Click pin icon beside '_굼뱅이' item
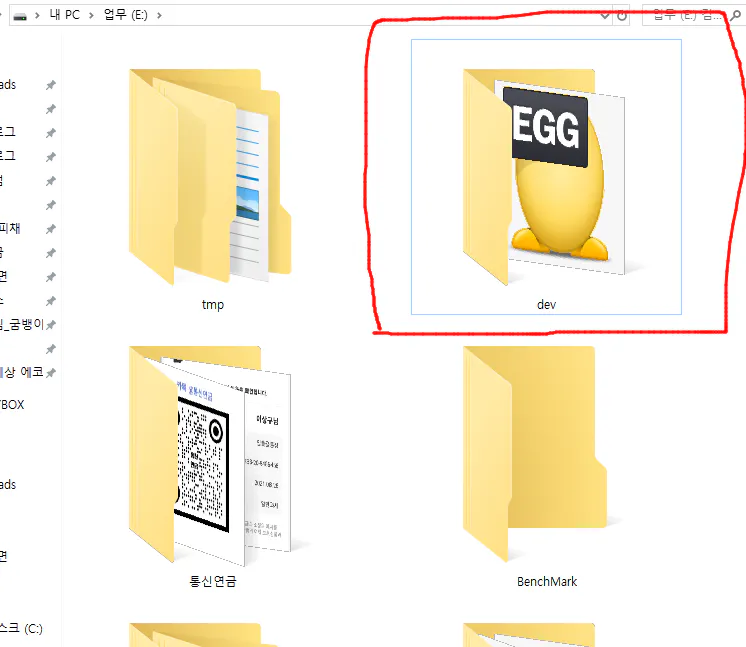 pyautogui.click(x=50, y=325)
